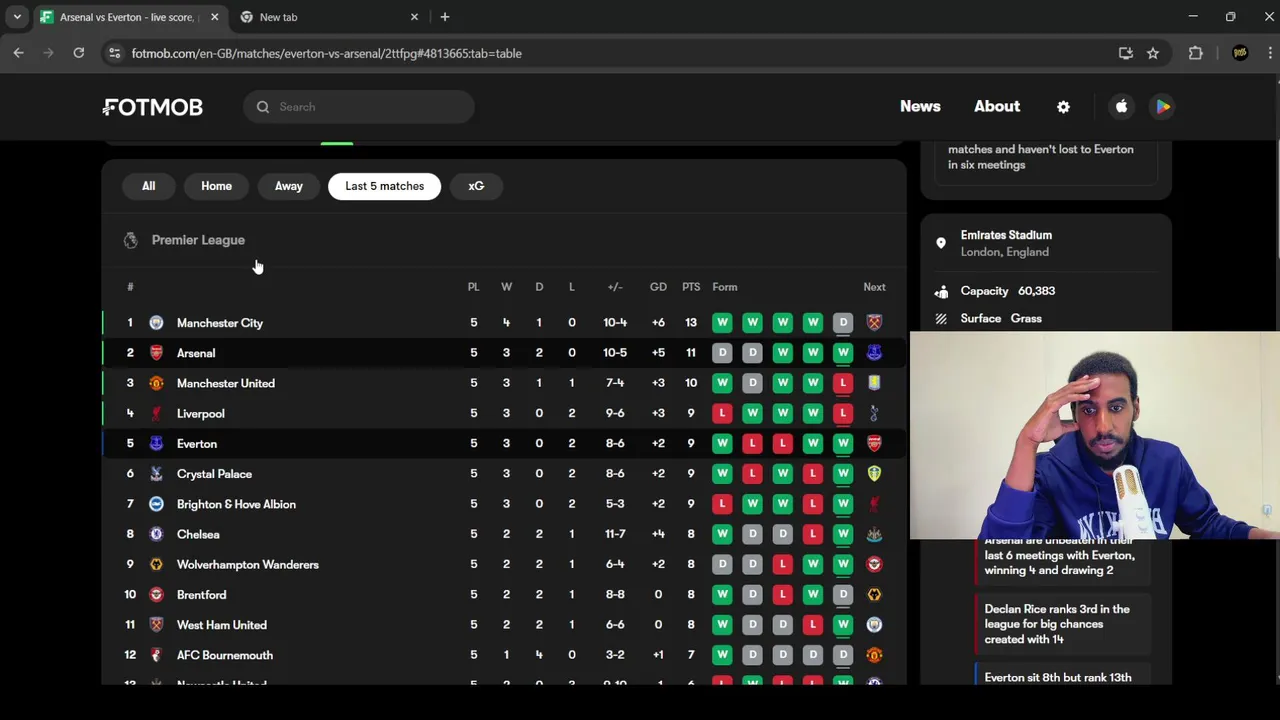Click the Arsenal club crest
Image resolution: width=1280 pixels, height=720 pixels.
coord(156,353)
